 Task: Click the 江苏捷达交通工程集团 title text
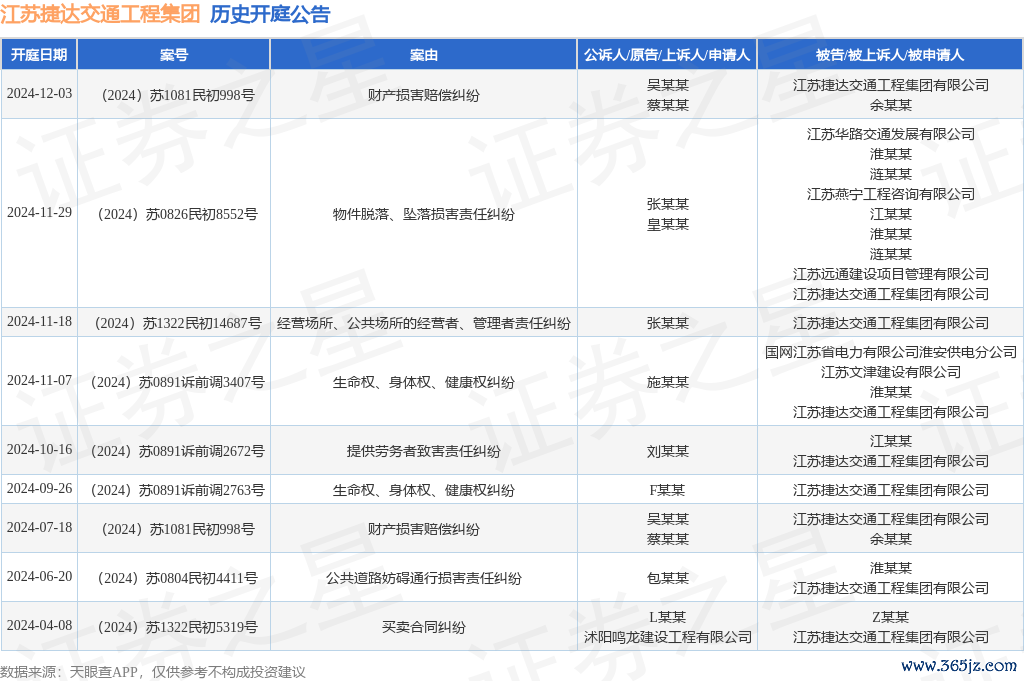[100, 14]
